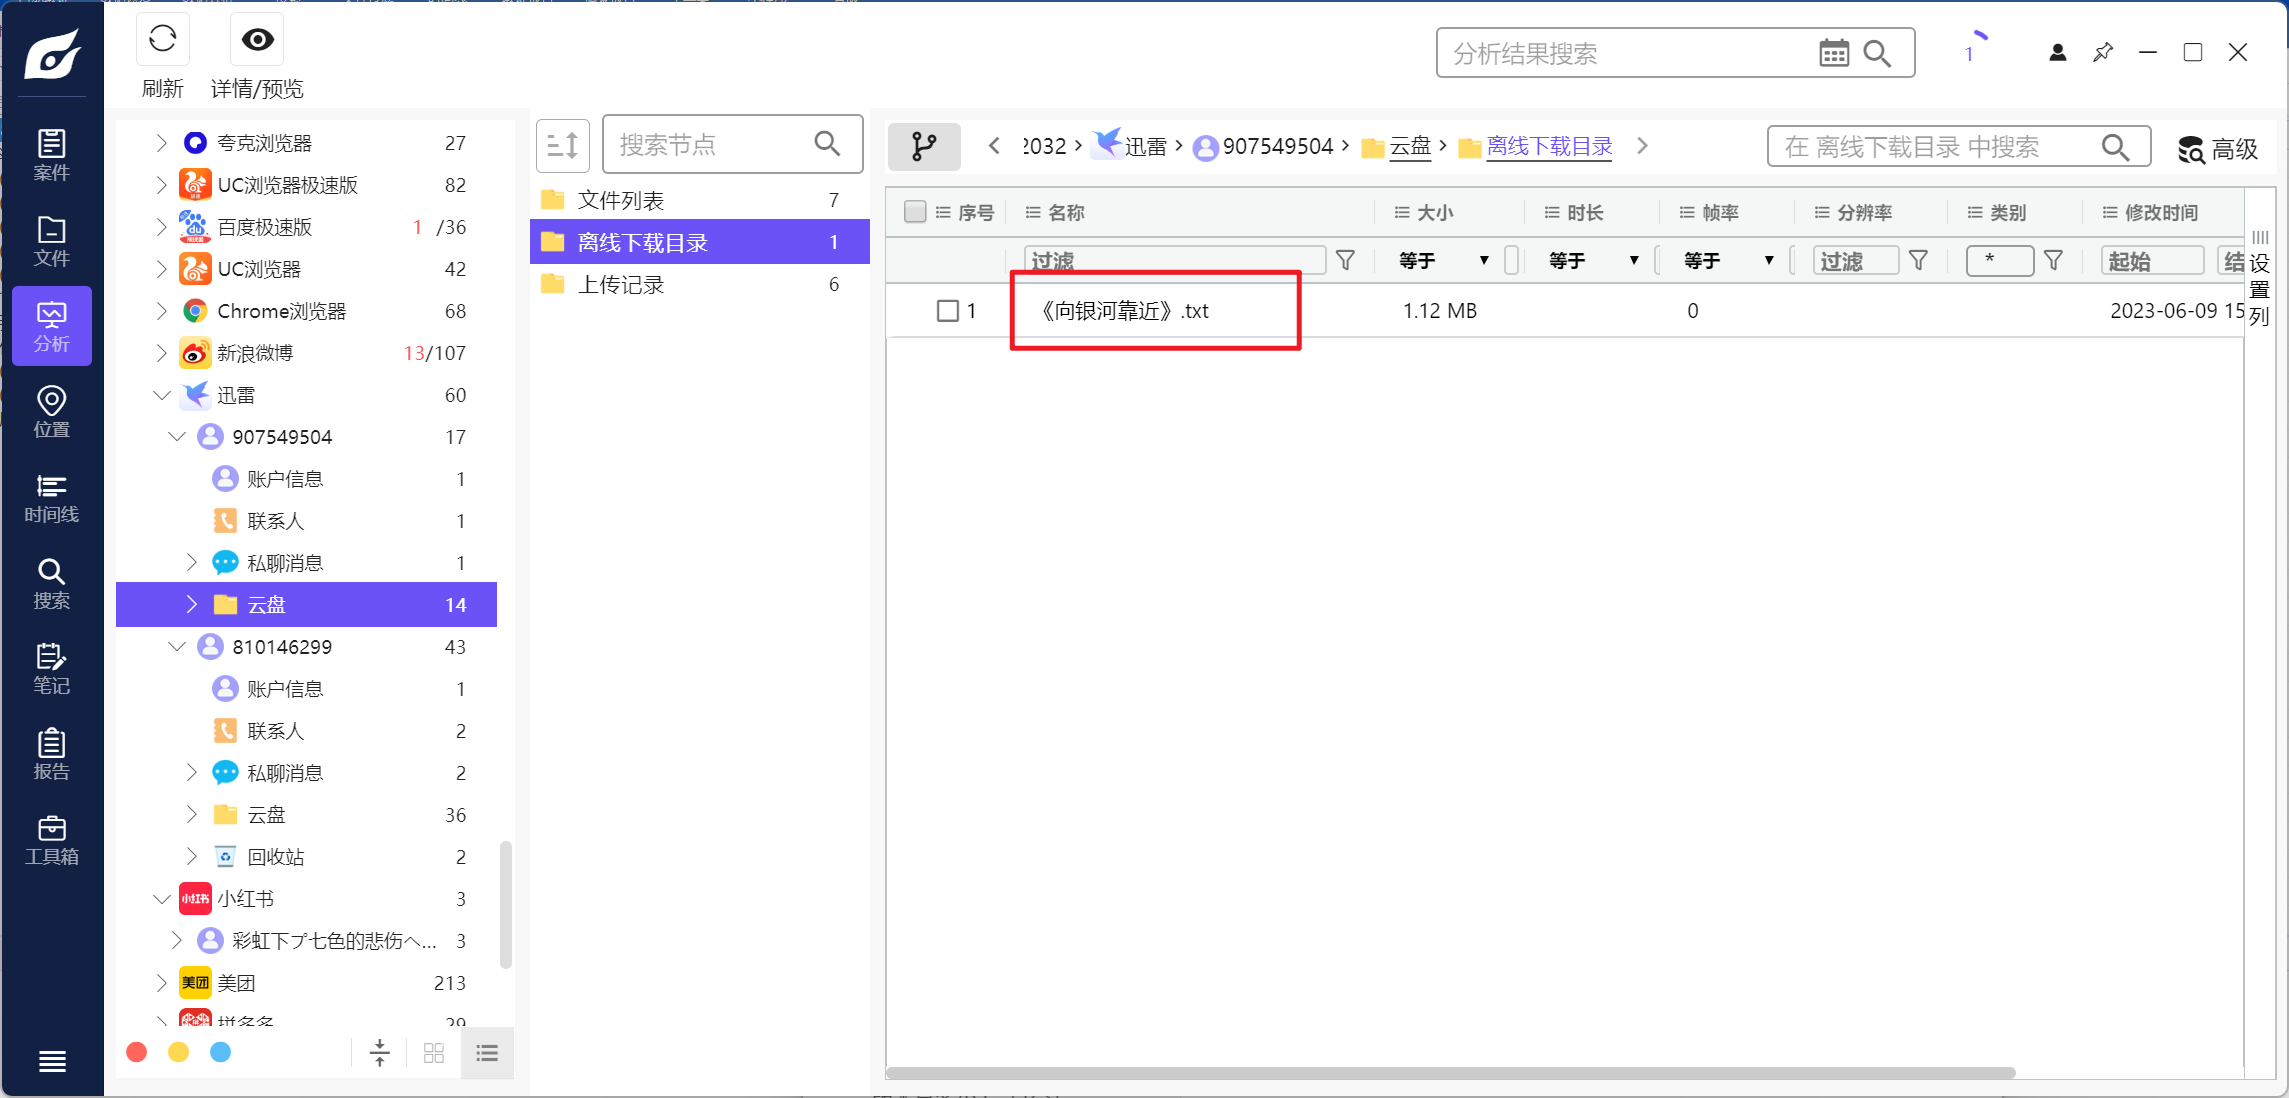Click 云盘 breadcrumb link

pos(1410,146)
